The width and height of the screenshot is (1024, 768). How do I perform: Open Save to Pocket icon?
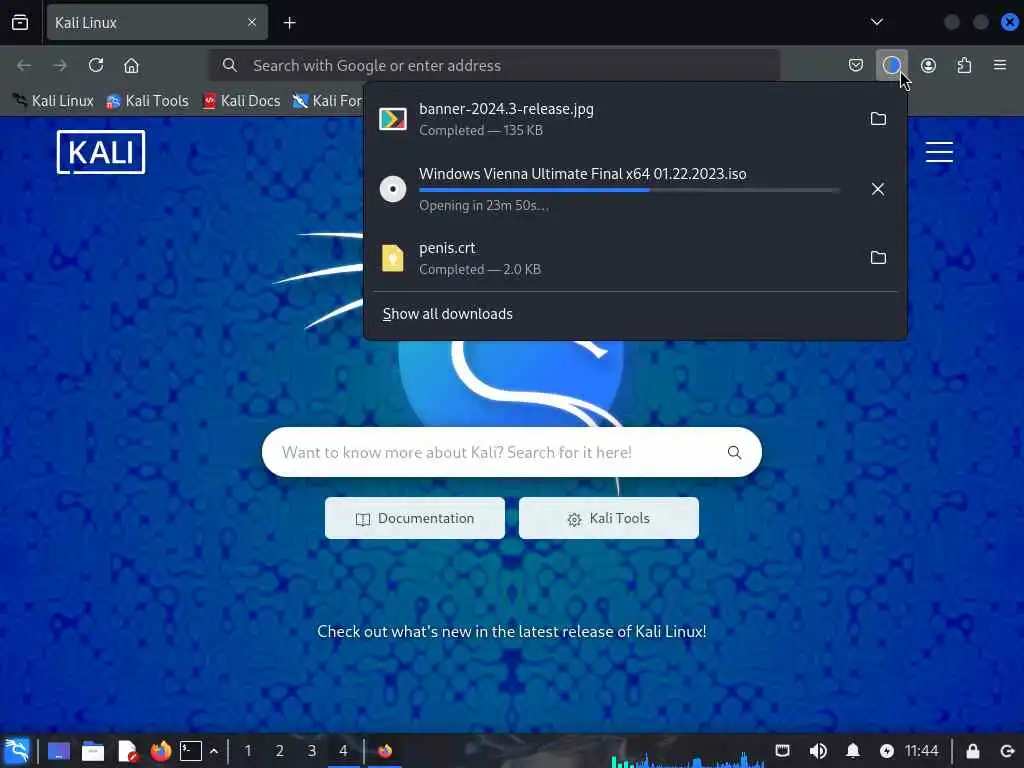coord(856,65)
